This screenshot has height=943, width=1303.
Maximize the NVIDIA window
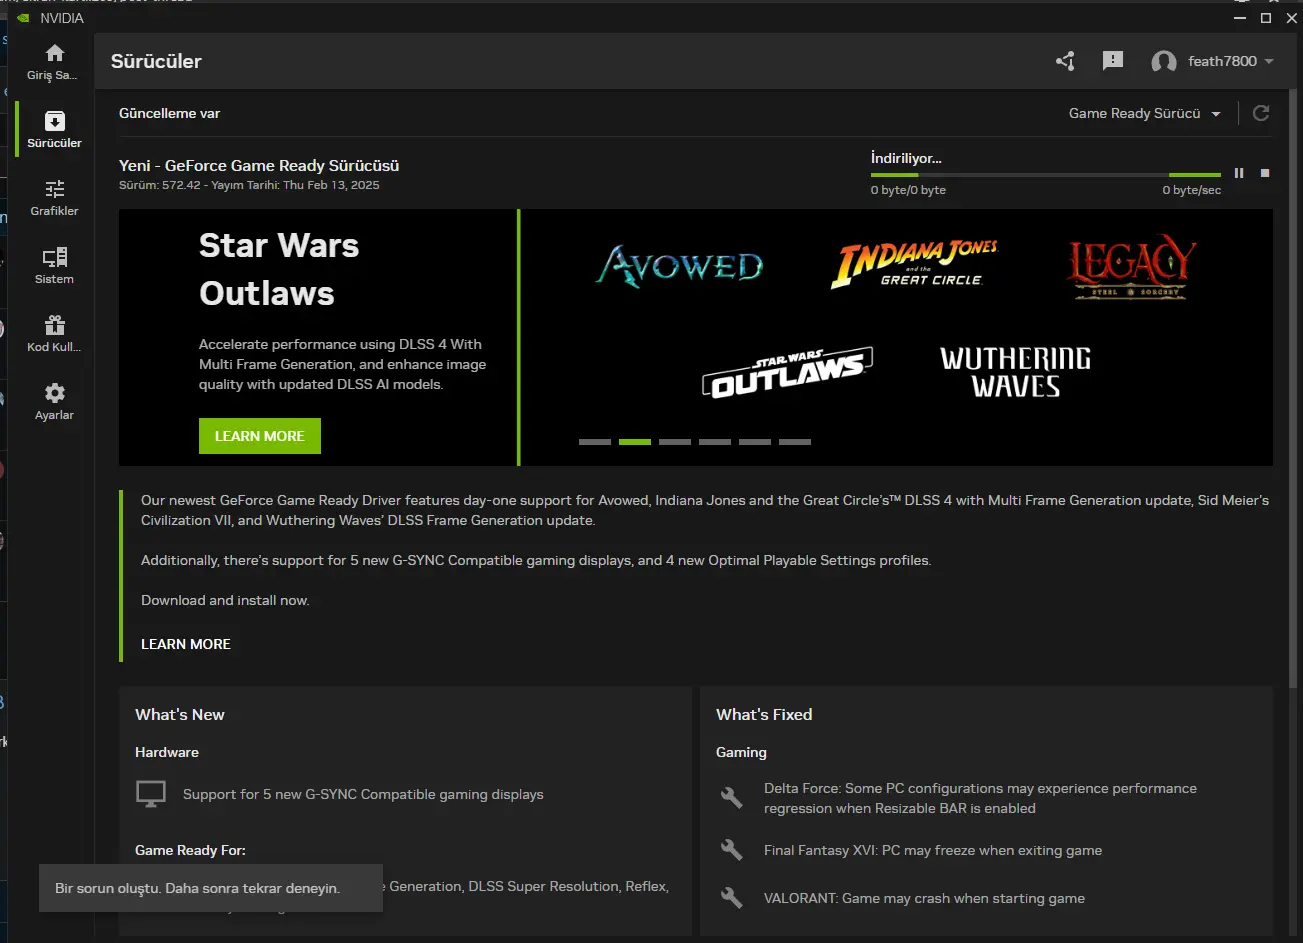coord(1266,18)
